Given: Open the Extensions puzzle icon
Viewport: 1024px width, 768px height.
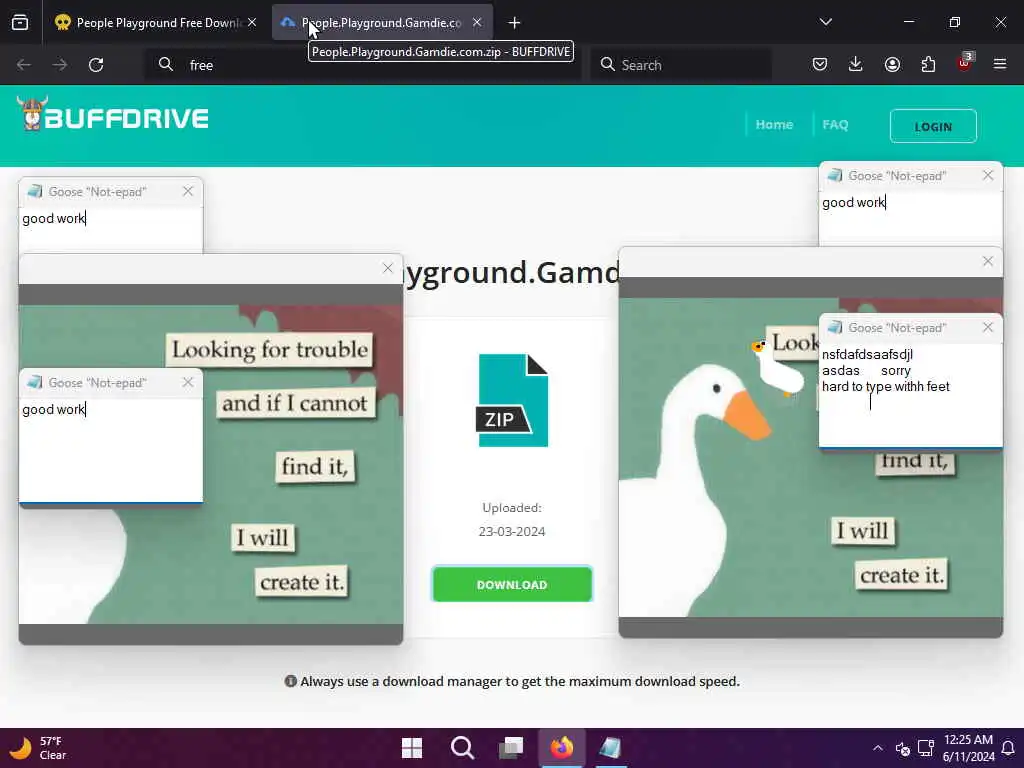Looking at the screenshot, I should tap(928, 64).
